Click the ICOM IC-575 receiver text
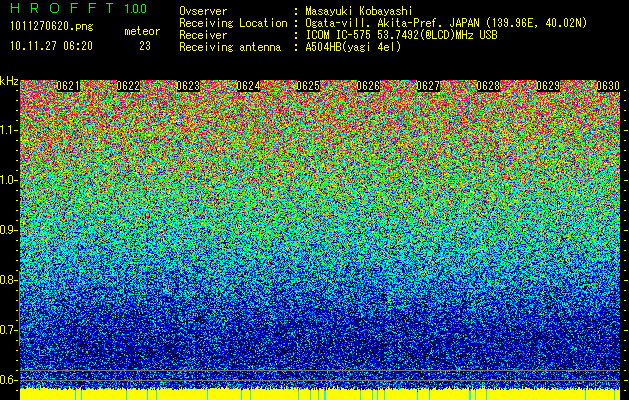The height and width of the screenshot is (400, 629). (x=402, y=35)
